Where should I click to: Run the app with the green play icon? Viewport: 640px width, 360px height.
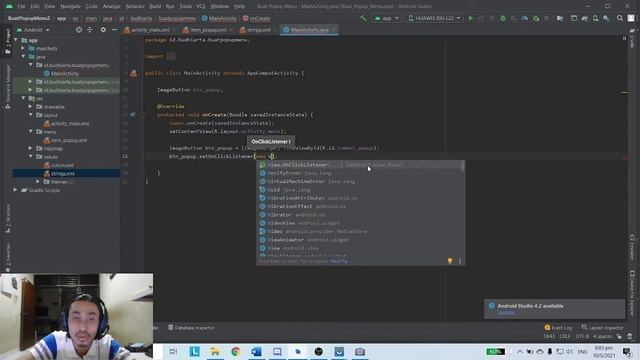coord(471,18)
